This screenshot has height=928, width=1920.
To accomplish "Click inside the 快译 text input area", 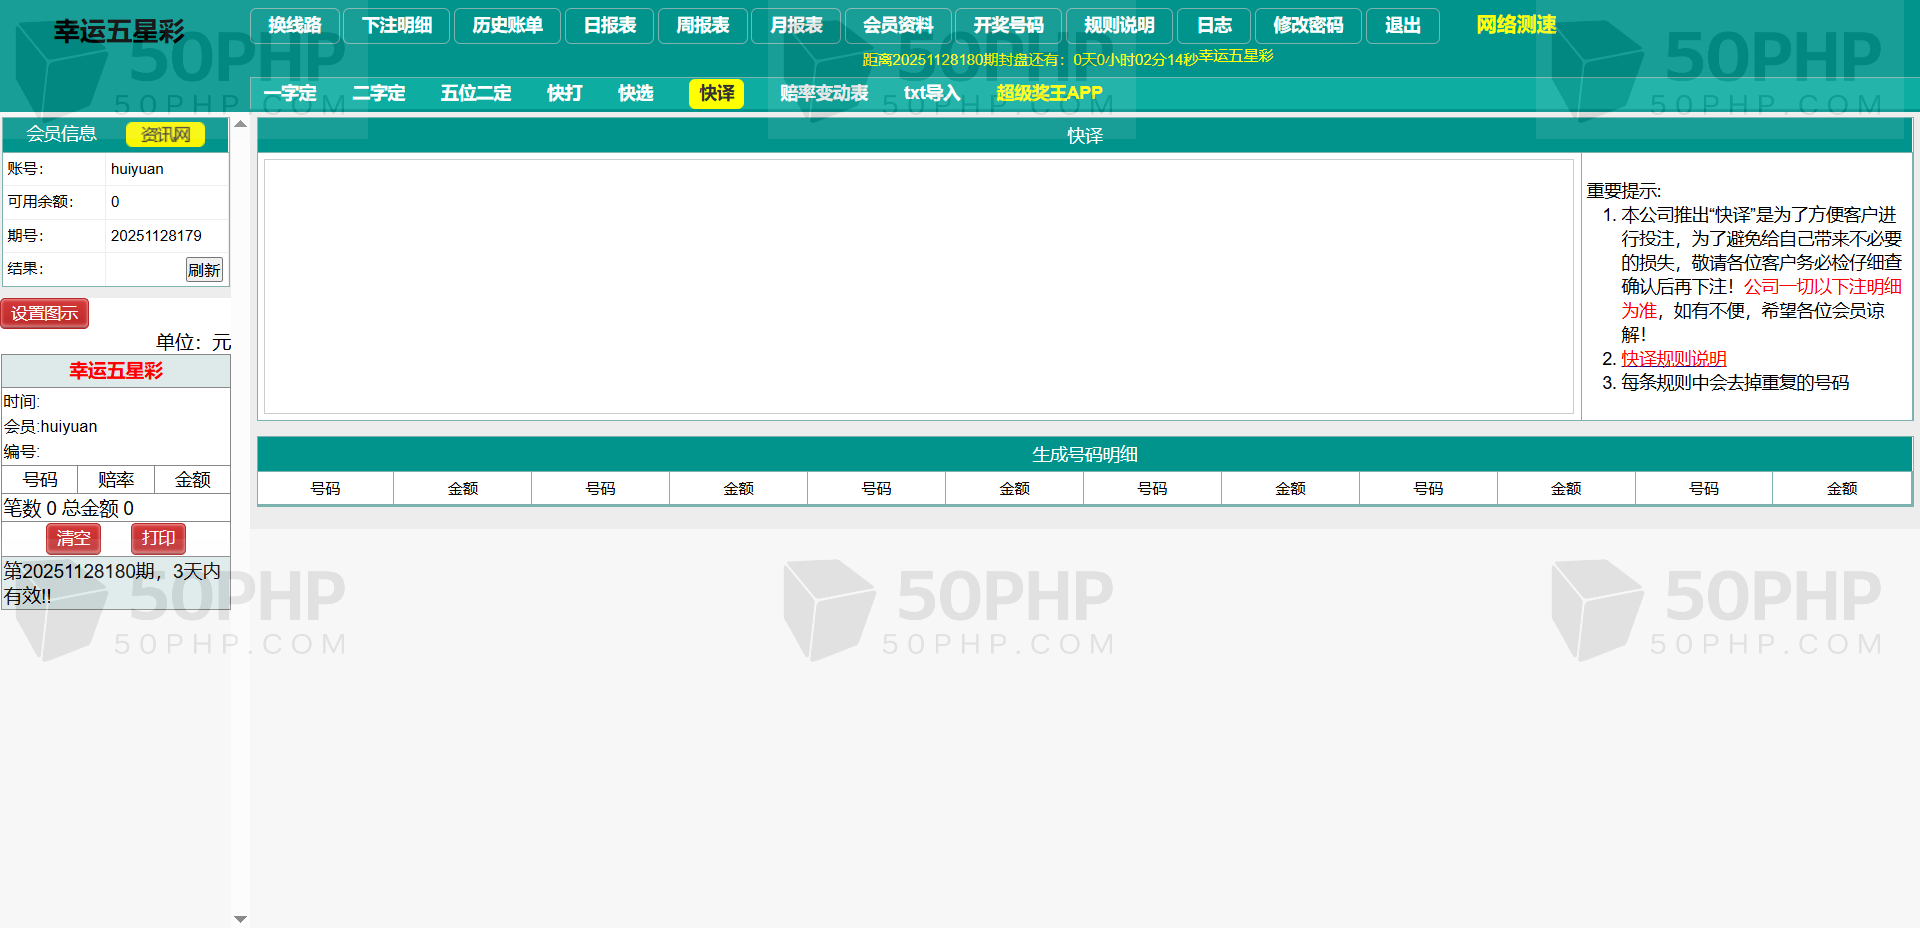I will (x=918, y=286).
